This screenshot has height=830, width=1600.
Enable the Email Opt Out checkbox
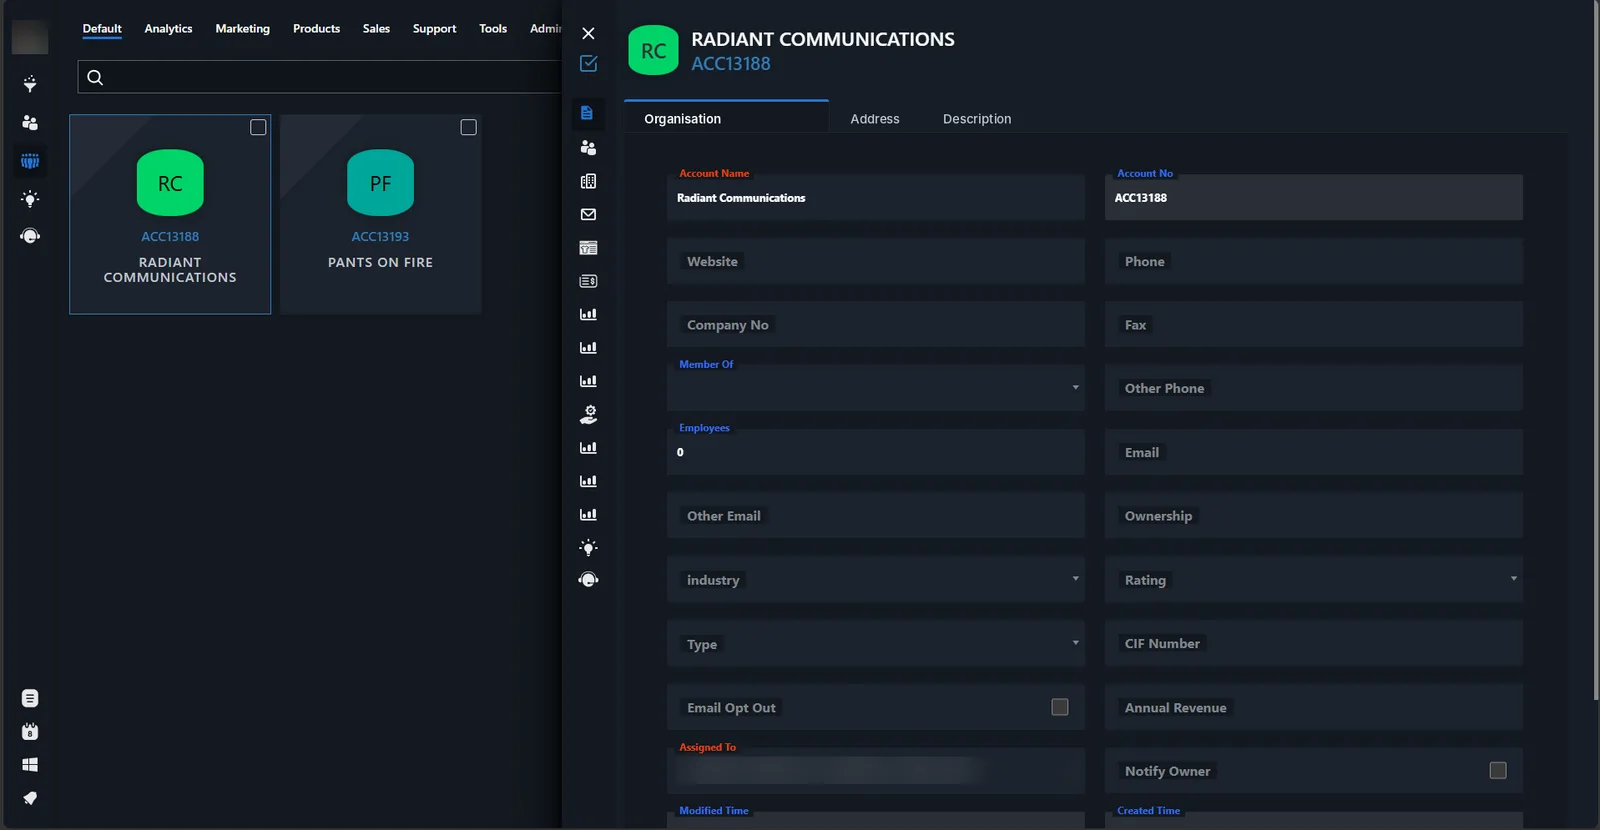click(1060, 707)
